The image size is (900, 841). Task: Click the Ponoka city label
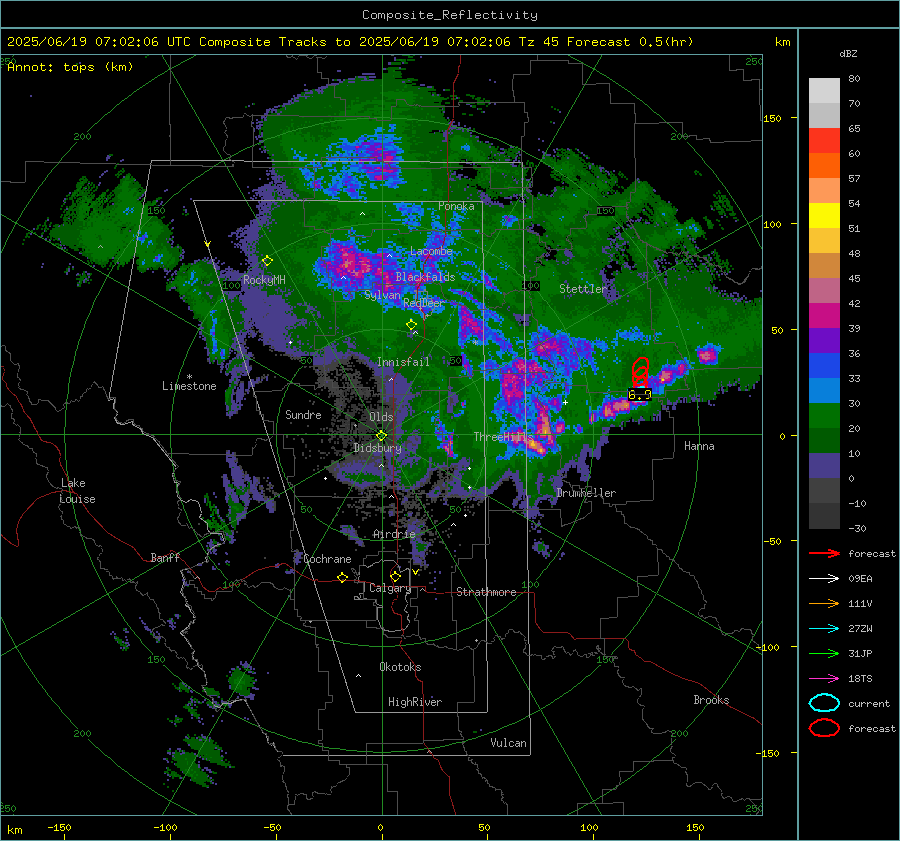[456, 206]
